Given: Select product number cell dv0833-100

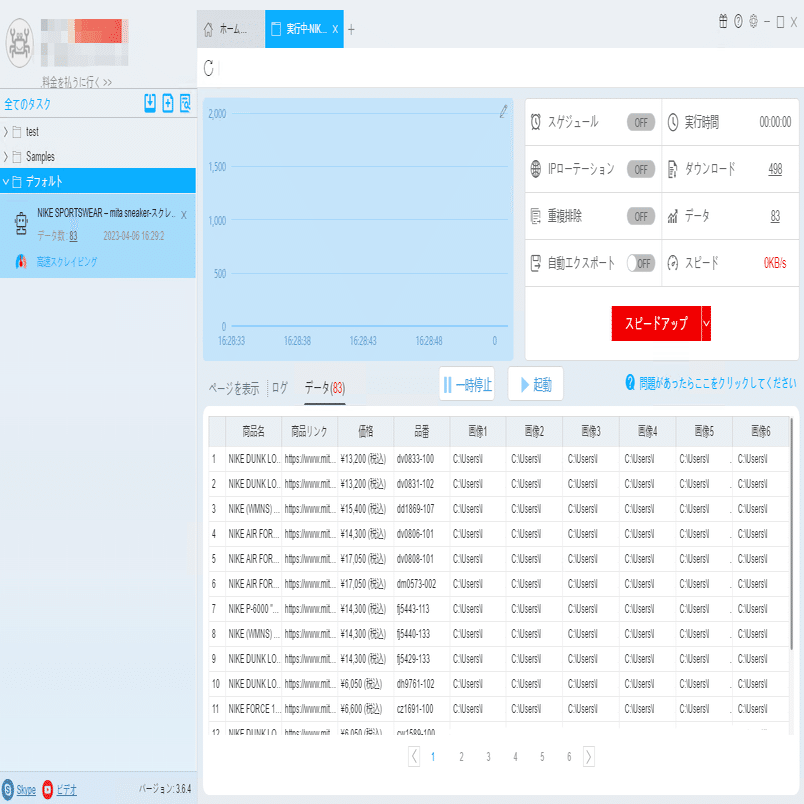Looking at the screenshot, I should (421, 459).
